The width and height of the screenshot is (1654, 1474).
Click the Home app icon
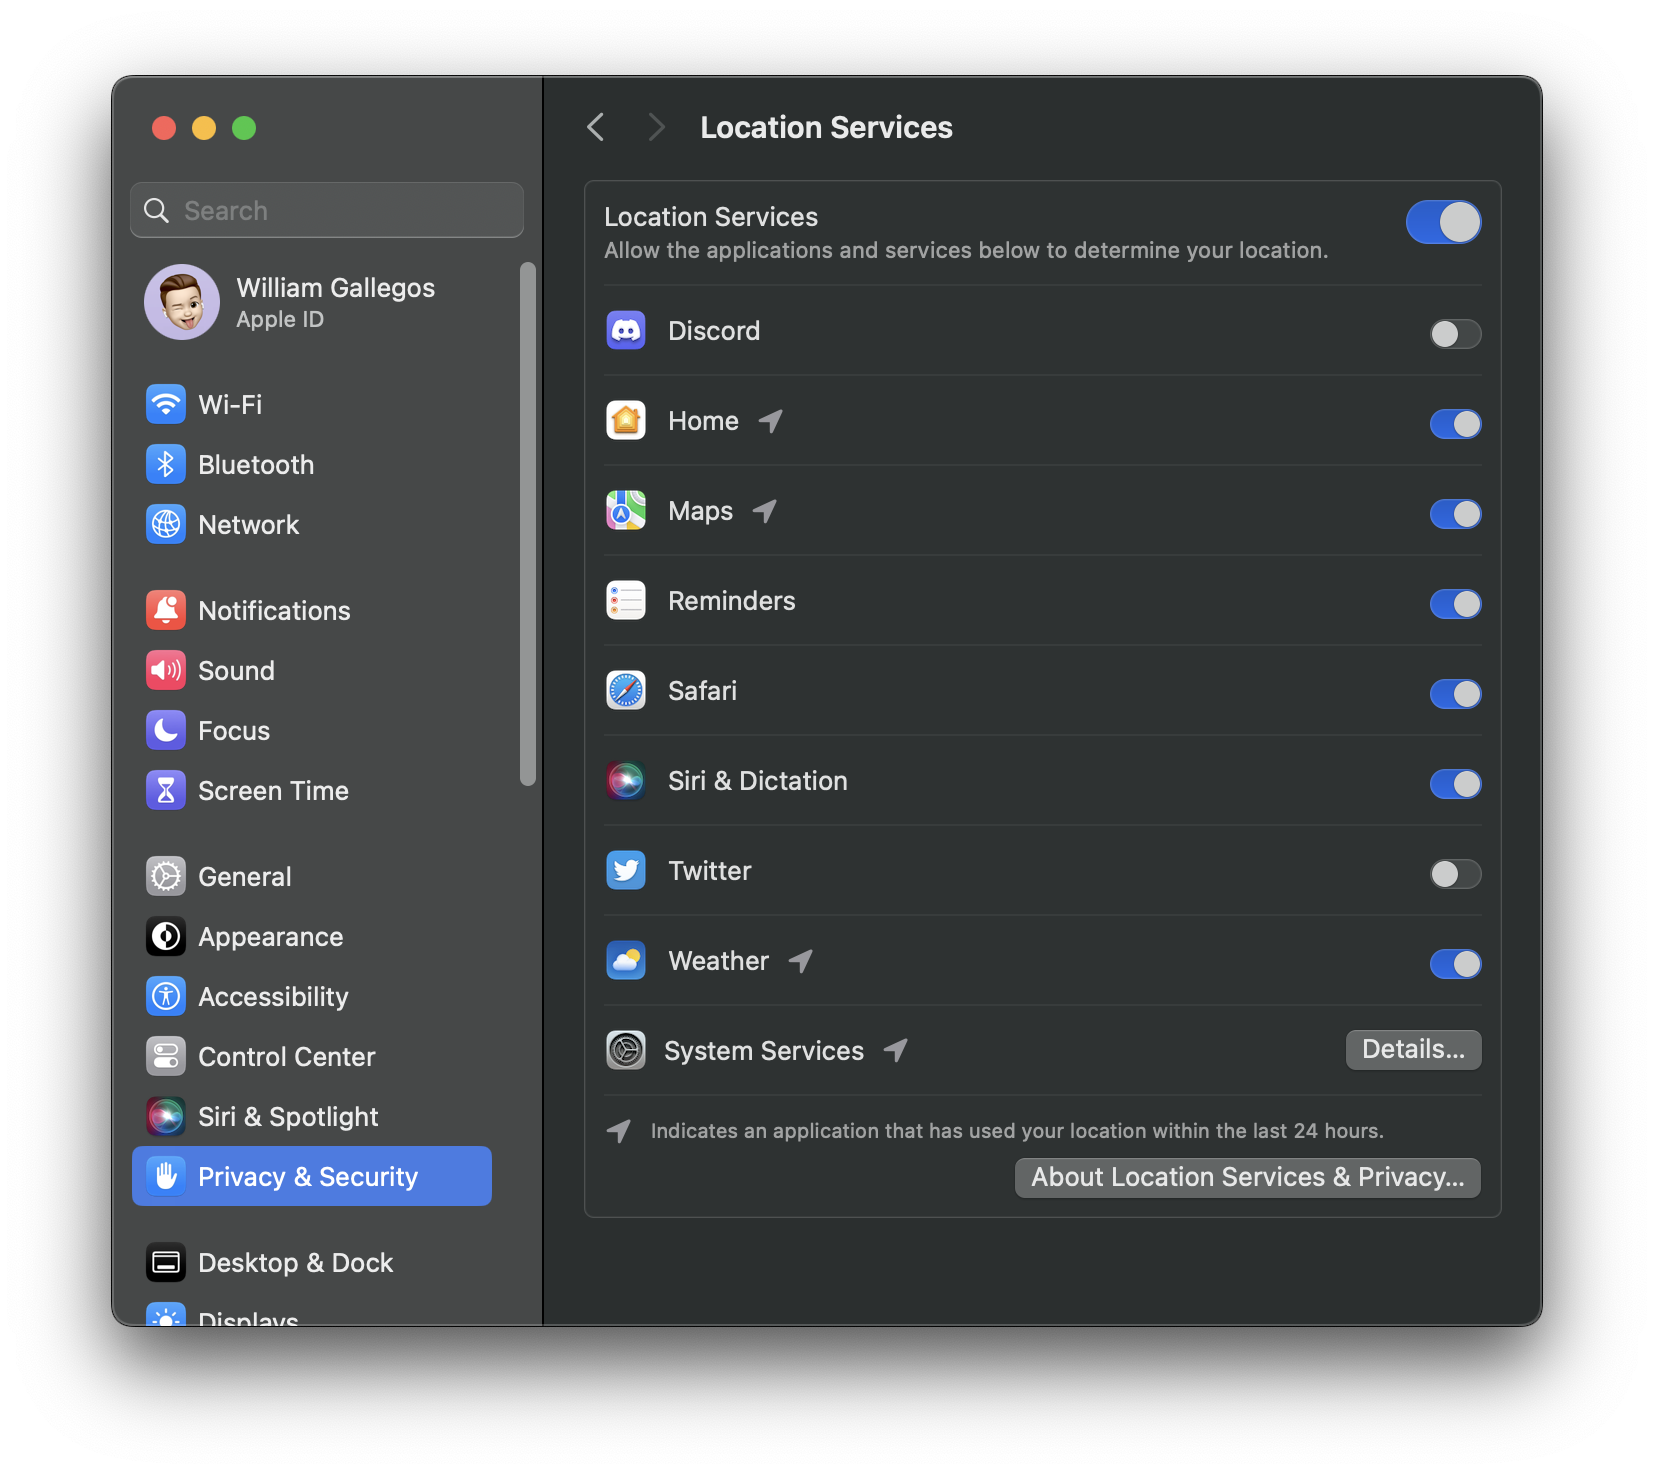(x=626, y=421)
